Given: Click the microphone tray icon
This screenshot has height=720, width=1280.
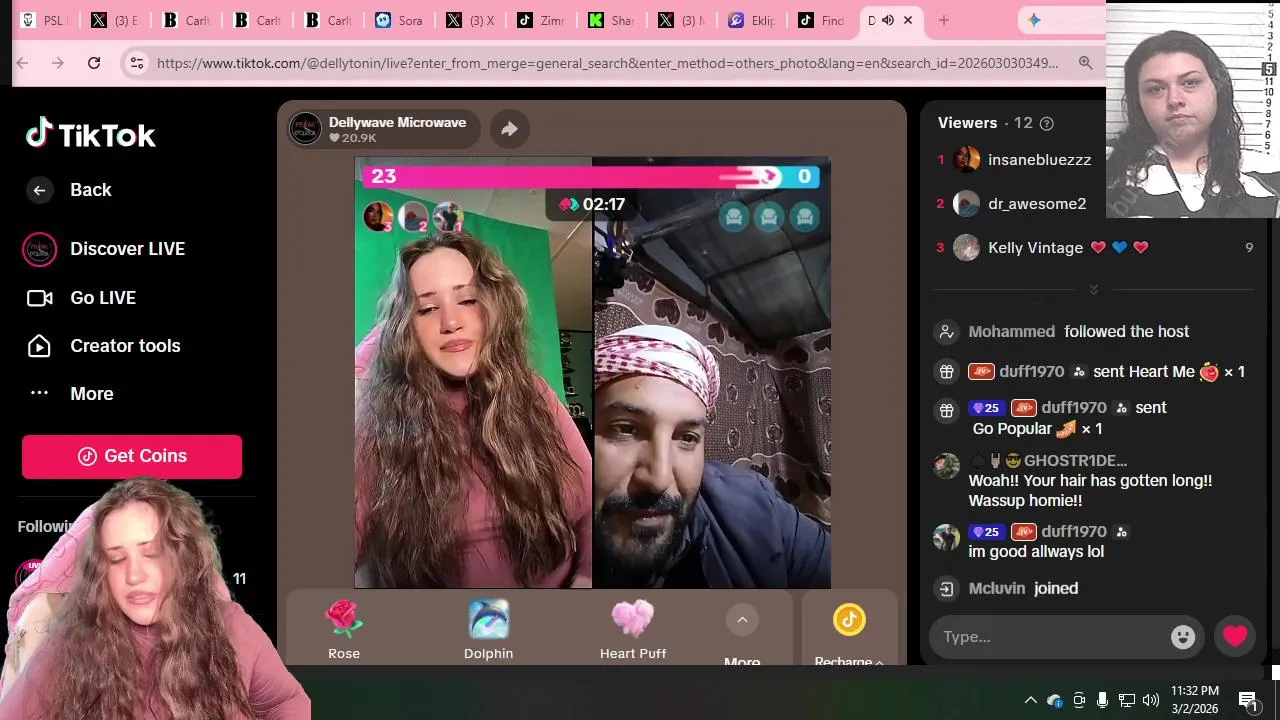Looking at the screenshot, I should (1102, 700).
